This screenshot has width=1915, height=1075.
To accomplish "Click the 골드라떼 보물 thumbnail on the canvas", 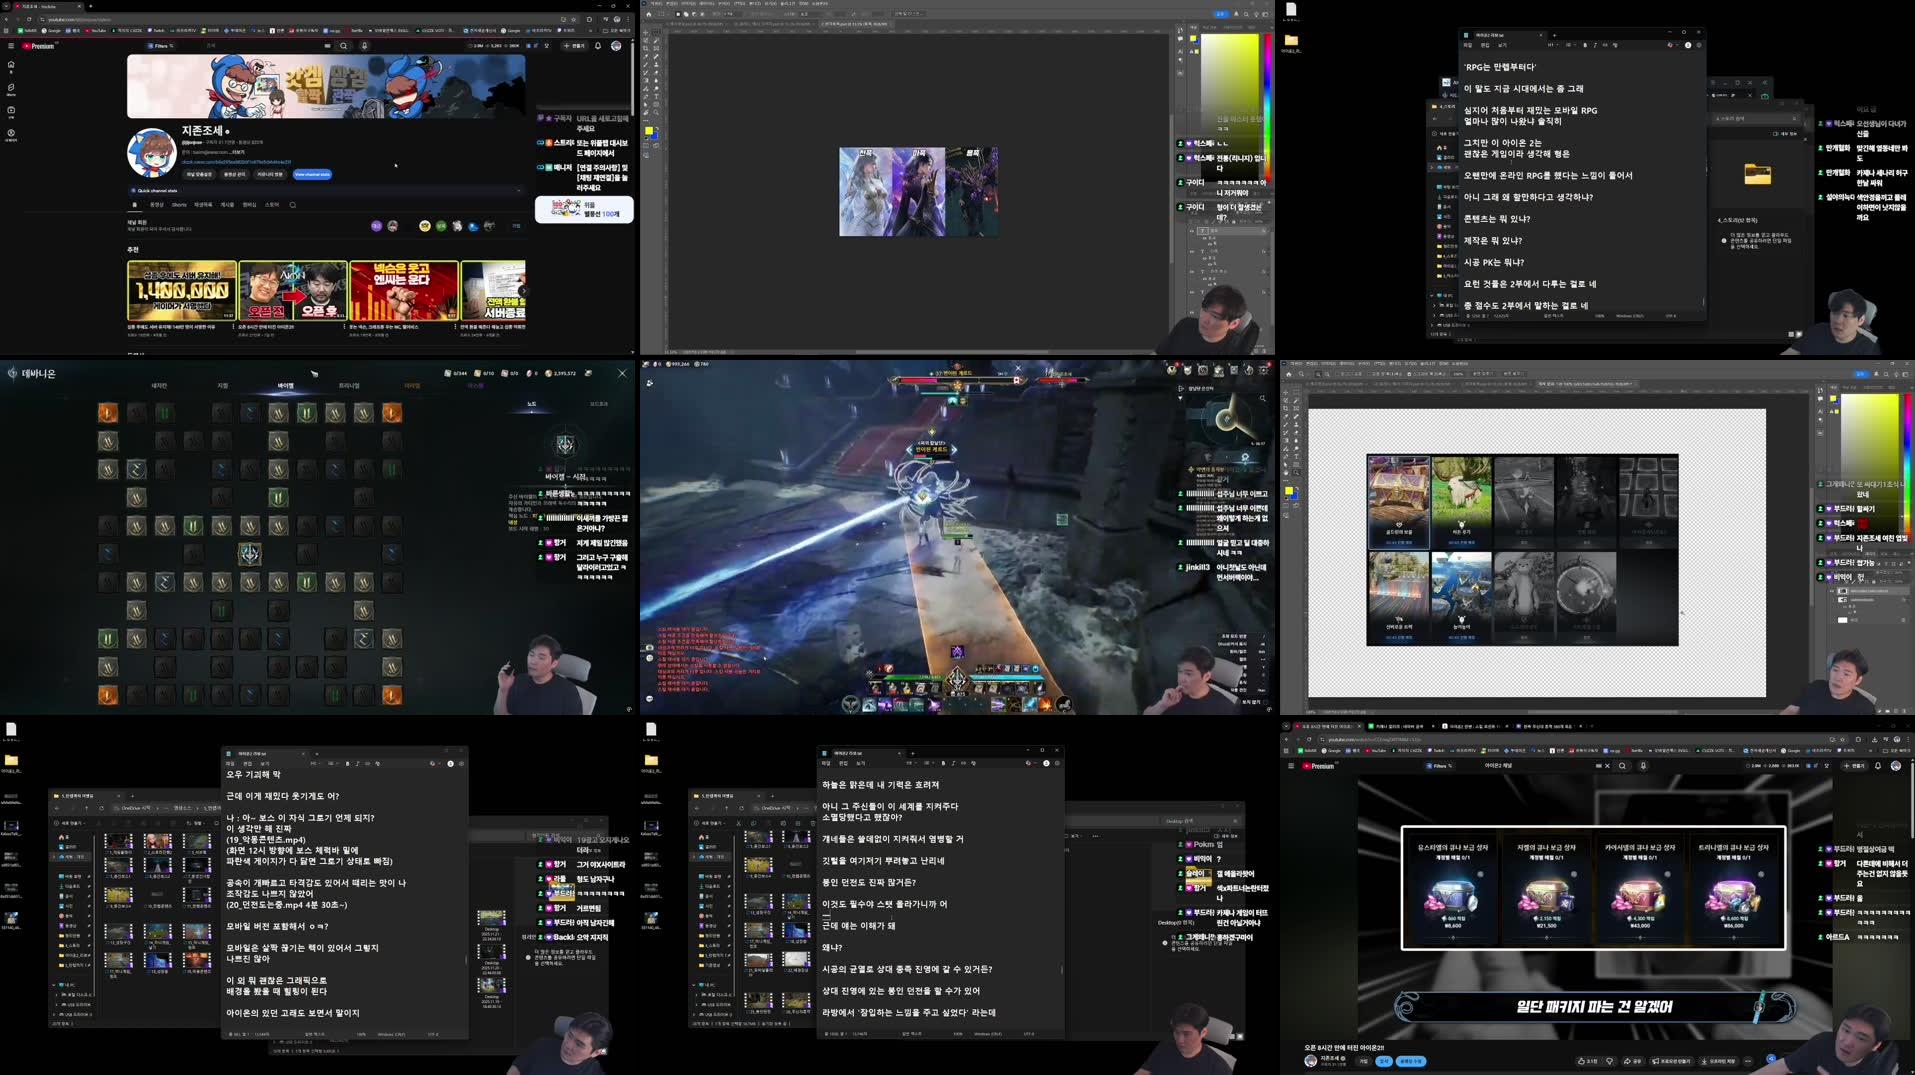I will coord(1397,500).
